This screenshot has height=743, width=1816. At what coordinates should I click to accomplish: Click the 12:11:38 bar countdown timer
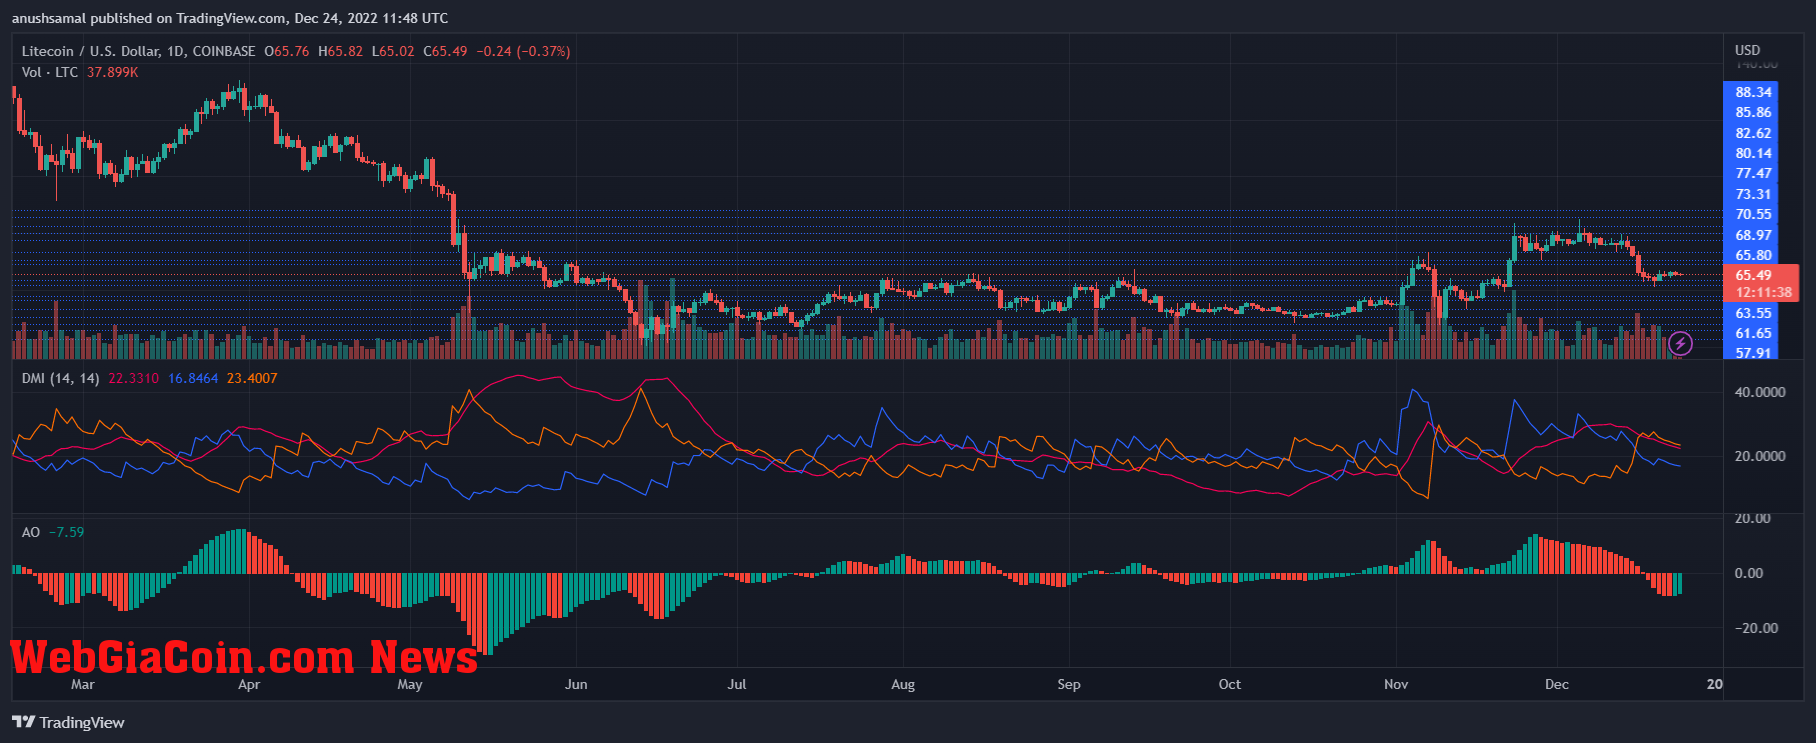[x=1763, y=292]
